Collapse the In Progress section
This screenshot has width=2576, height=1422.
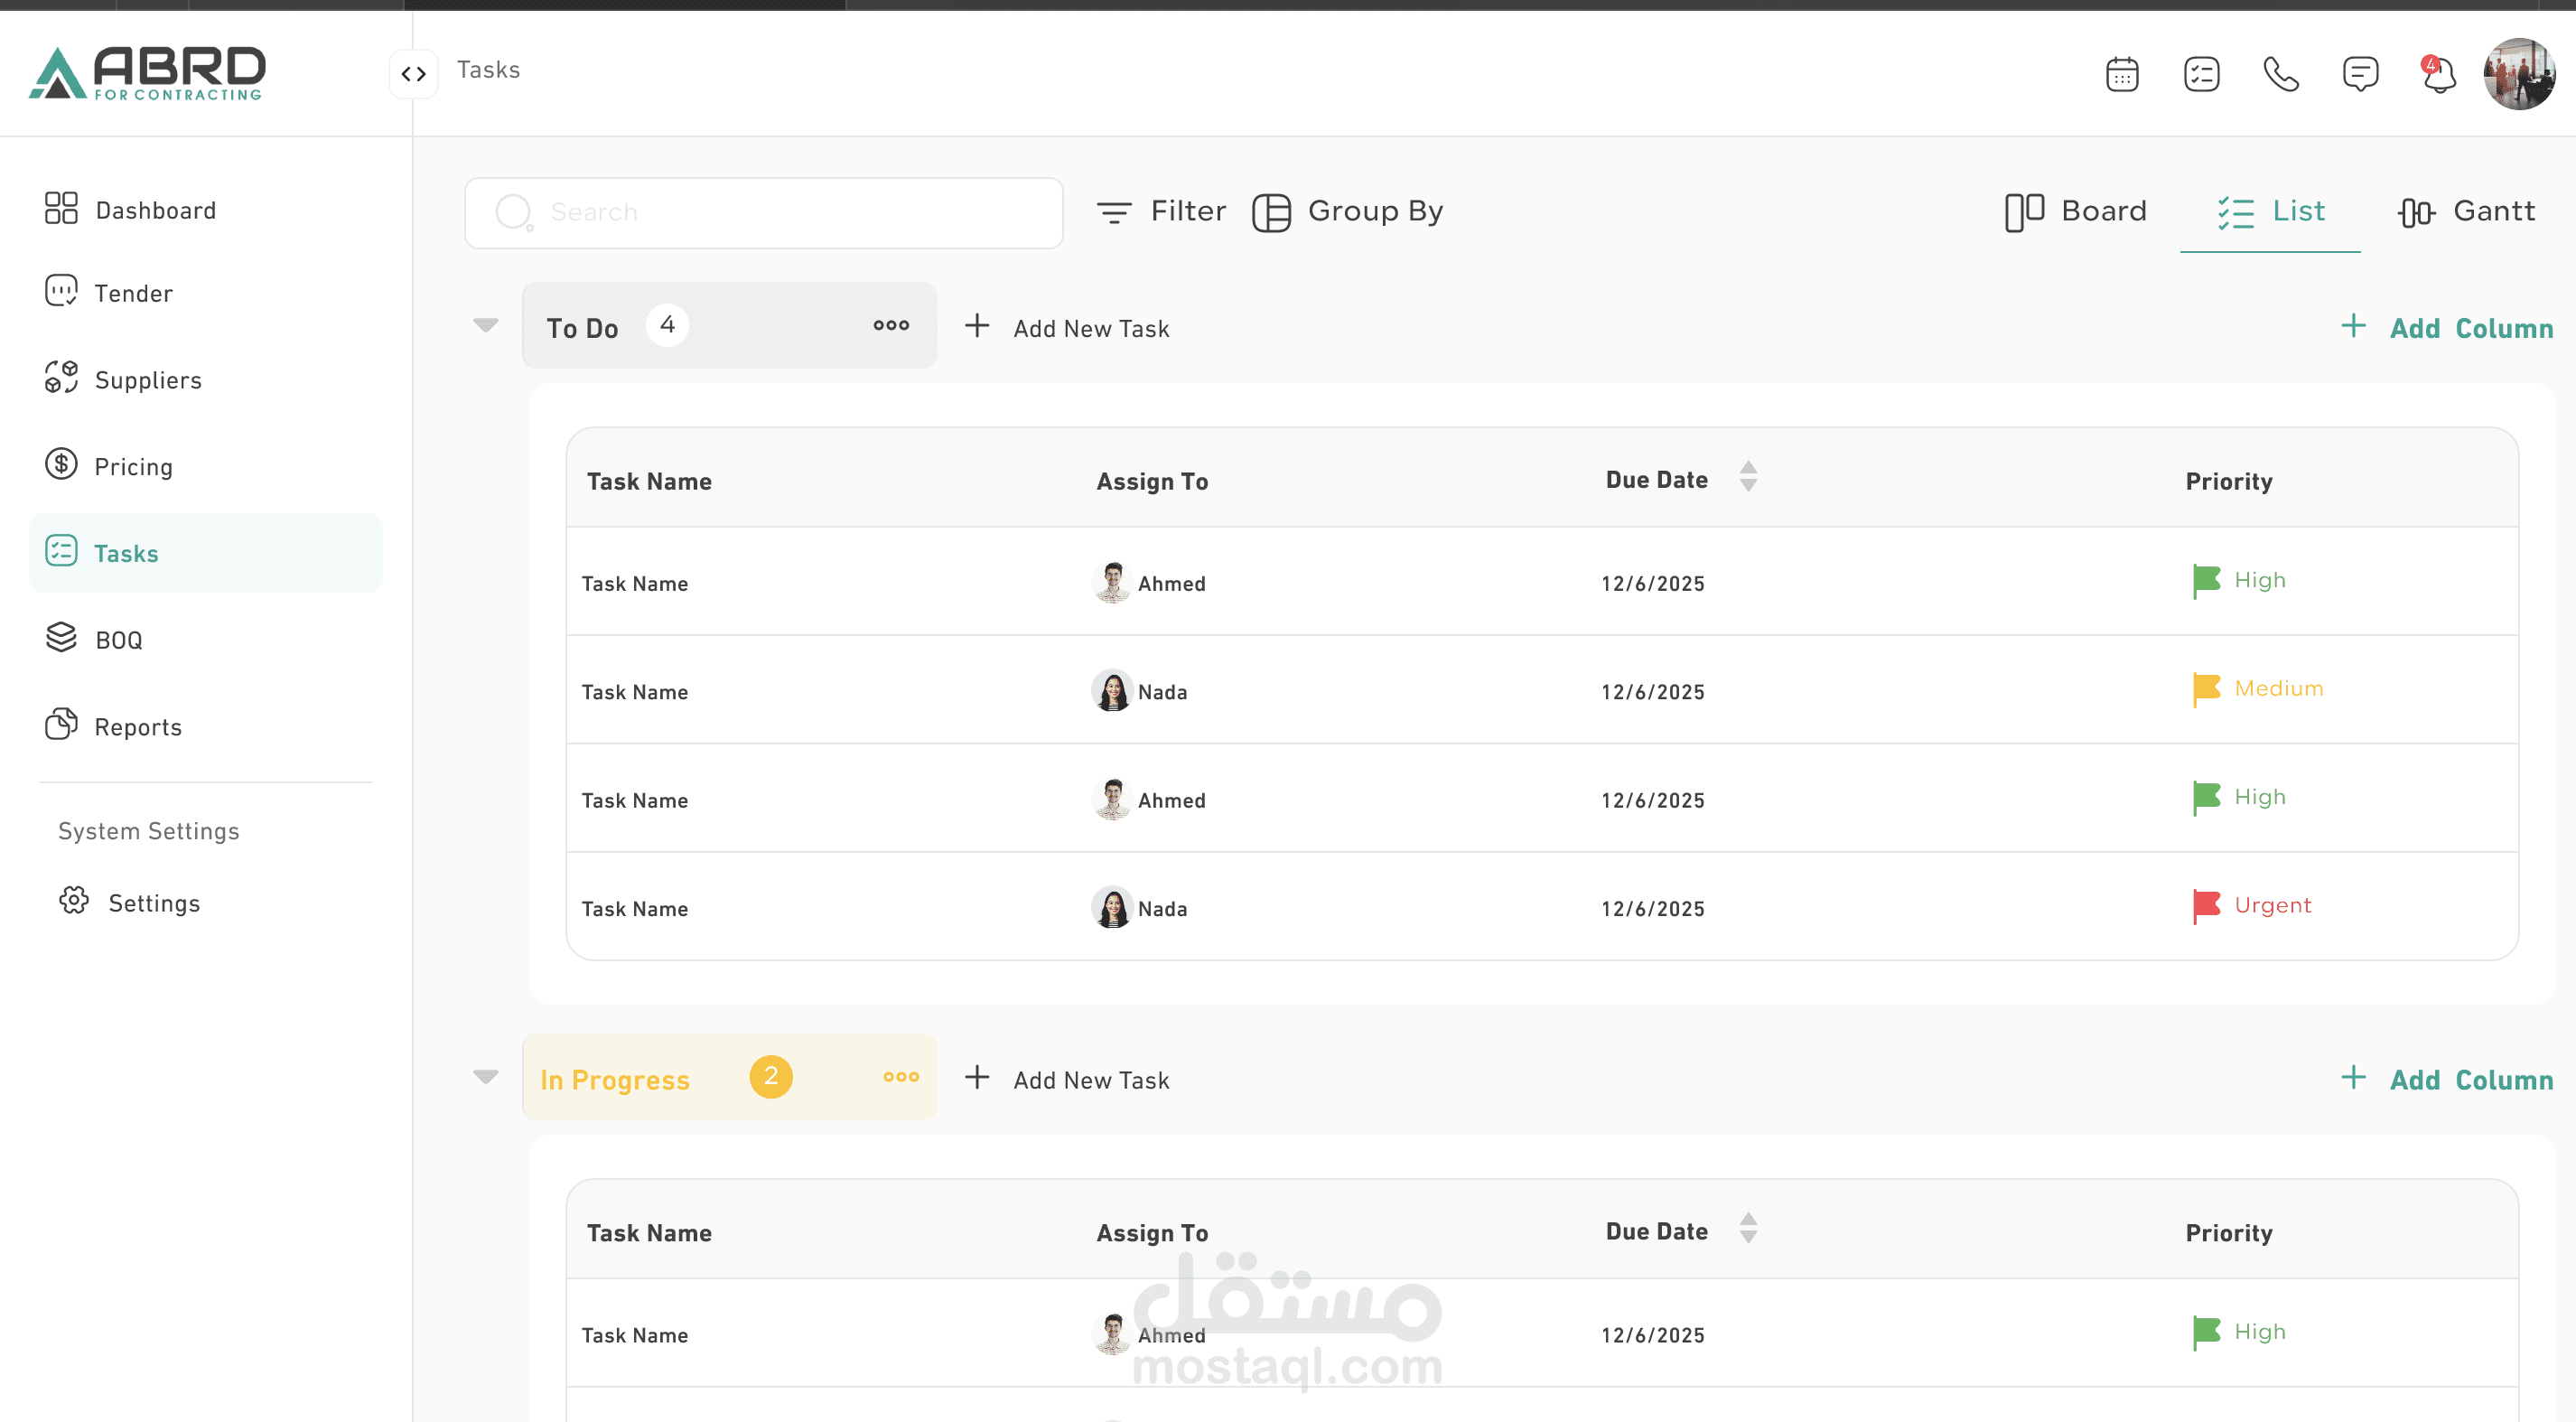(x=486, y=1077)
